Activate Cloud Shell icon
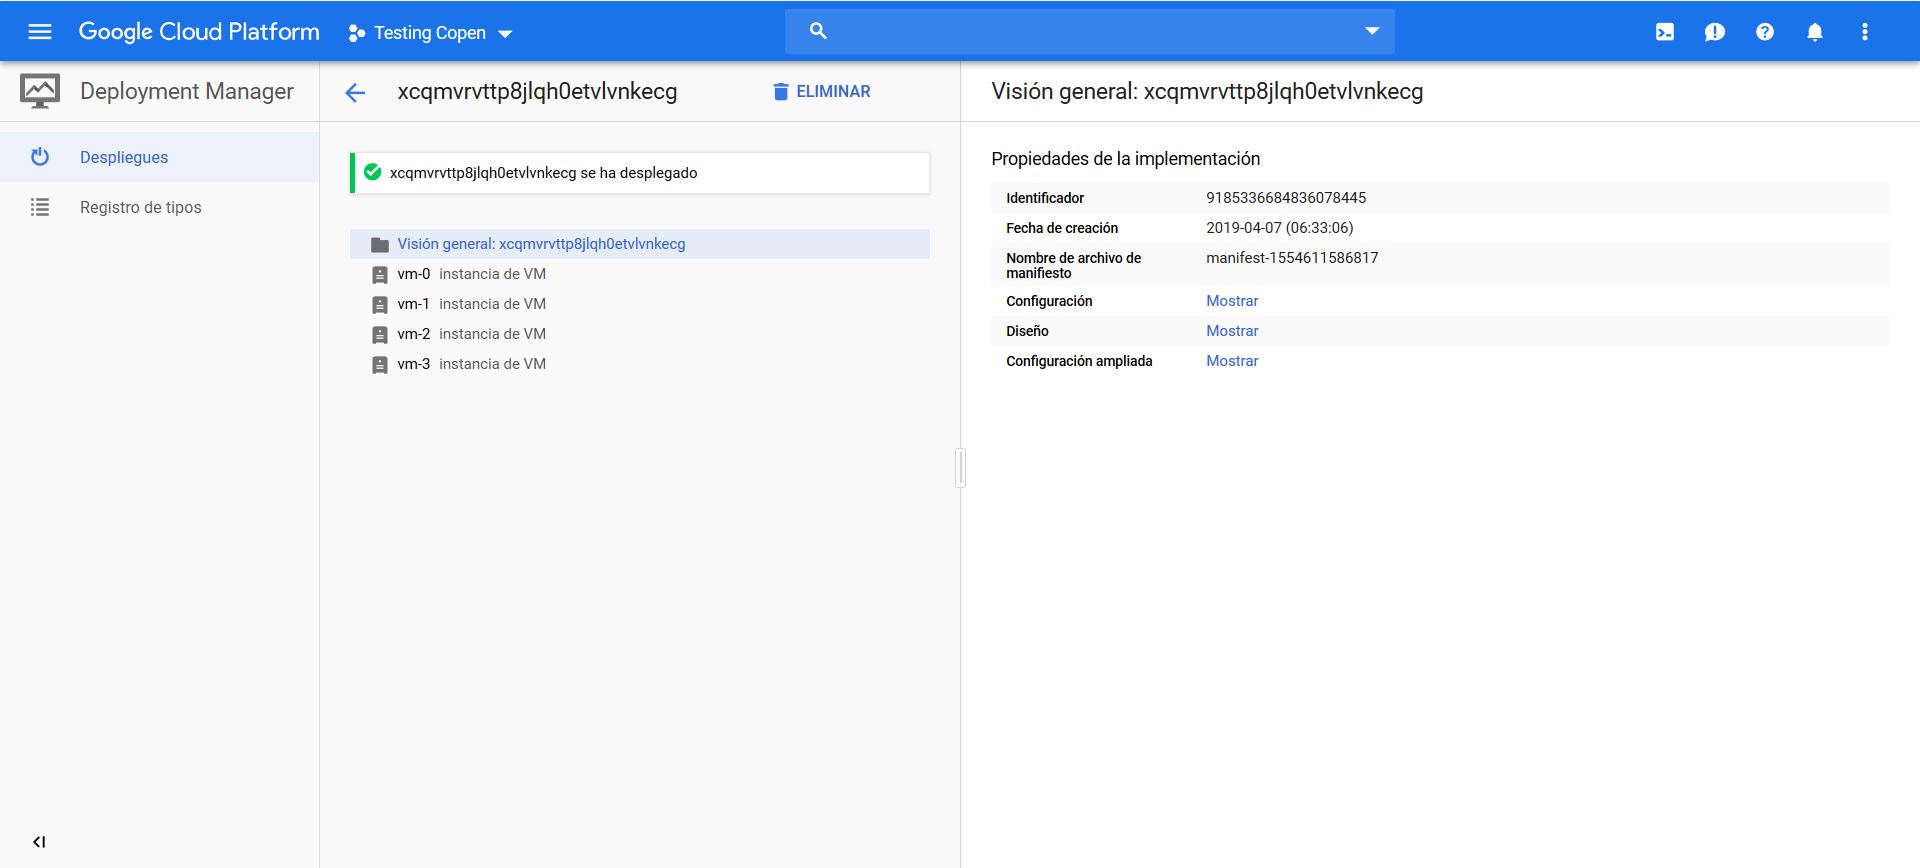Screen dimensions: 1920x868 (x=1665, y=32)
